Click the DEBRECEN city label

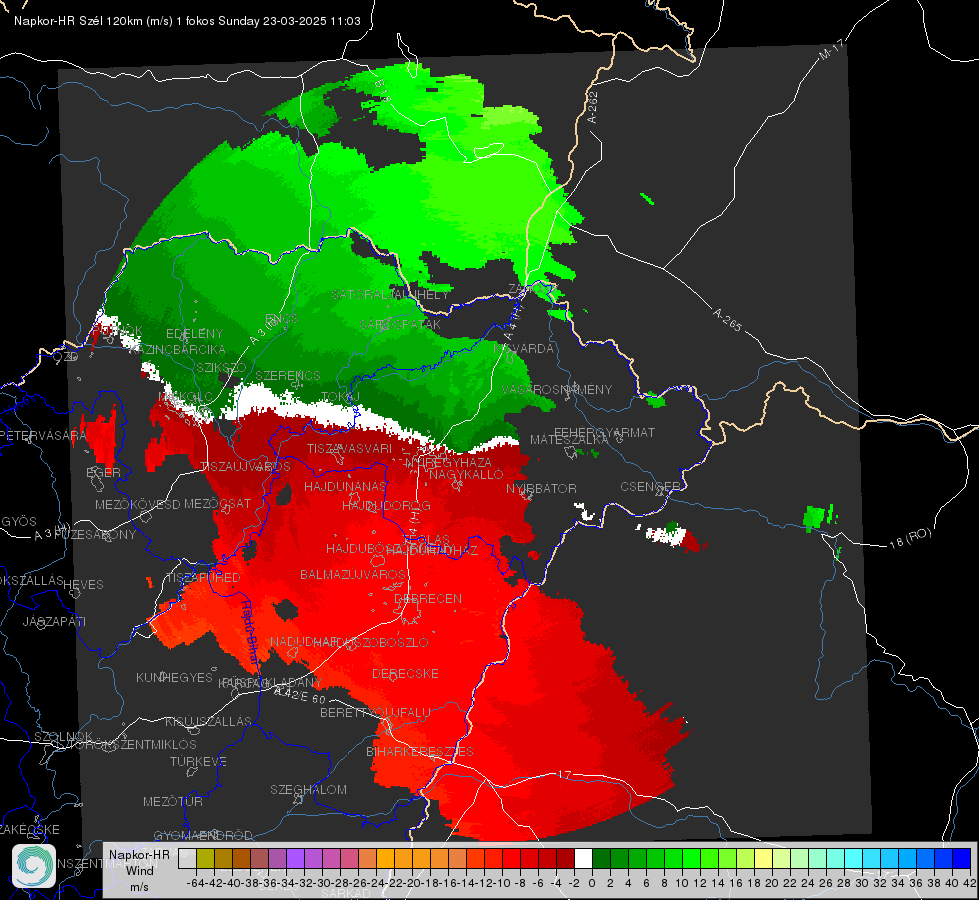tap(428, 598)
